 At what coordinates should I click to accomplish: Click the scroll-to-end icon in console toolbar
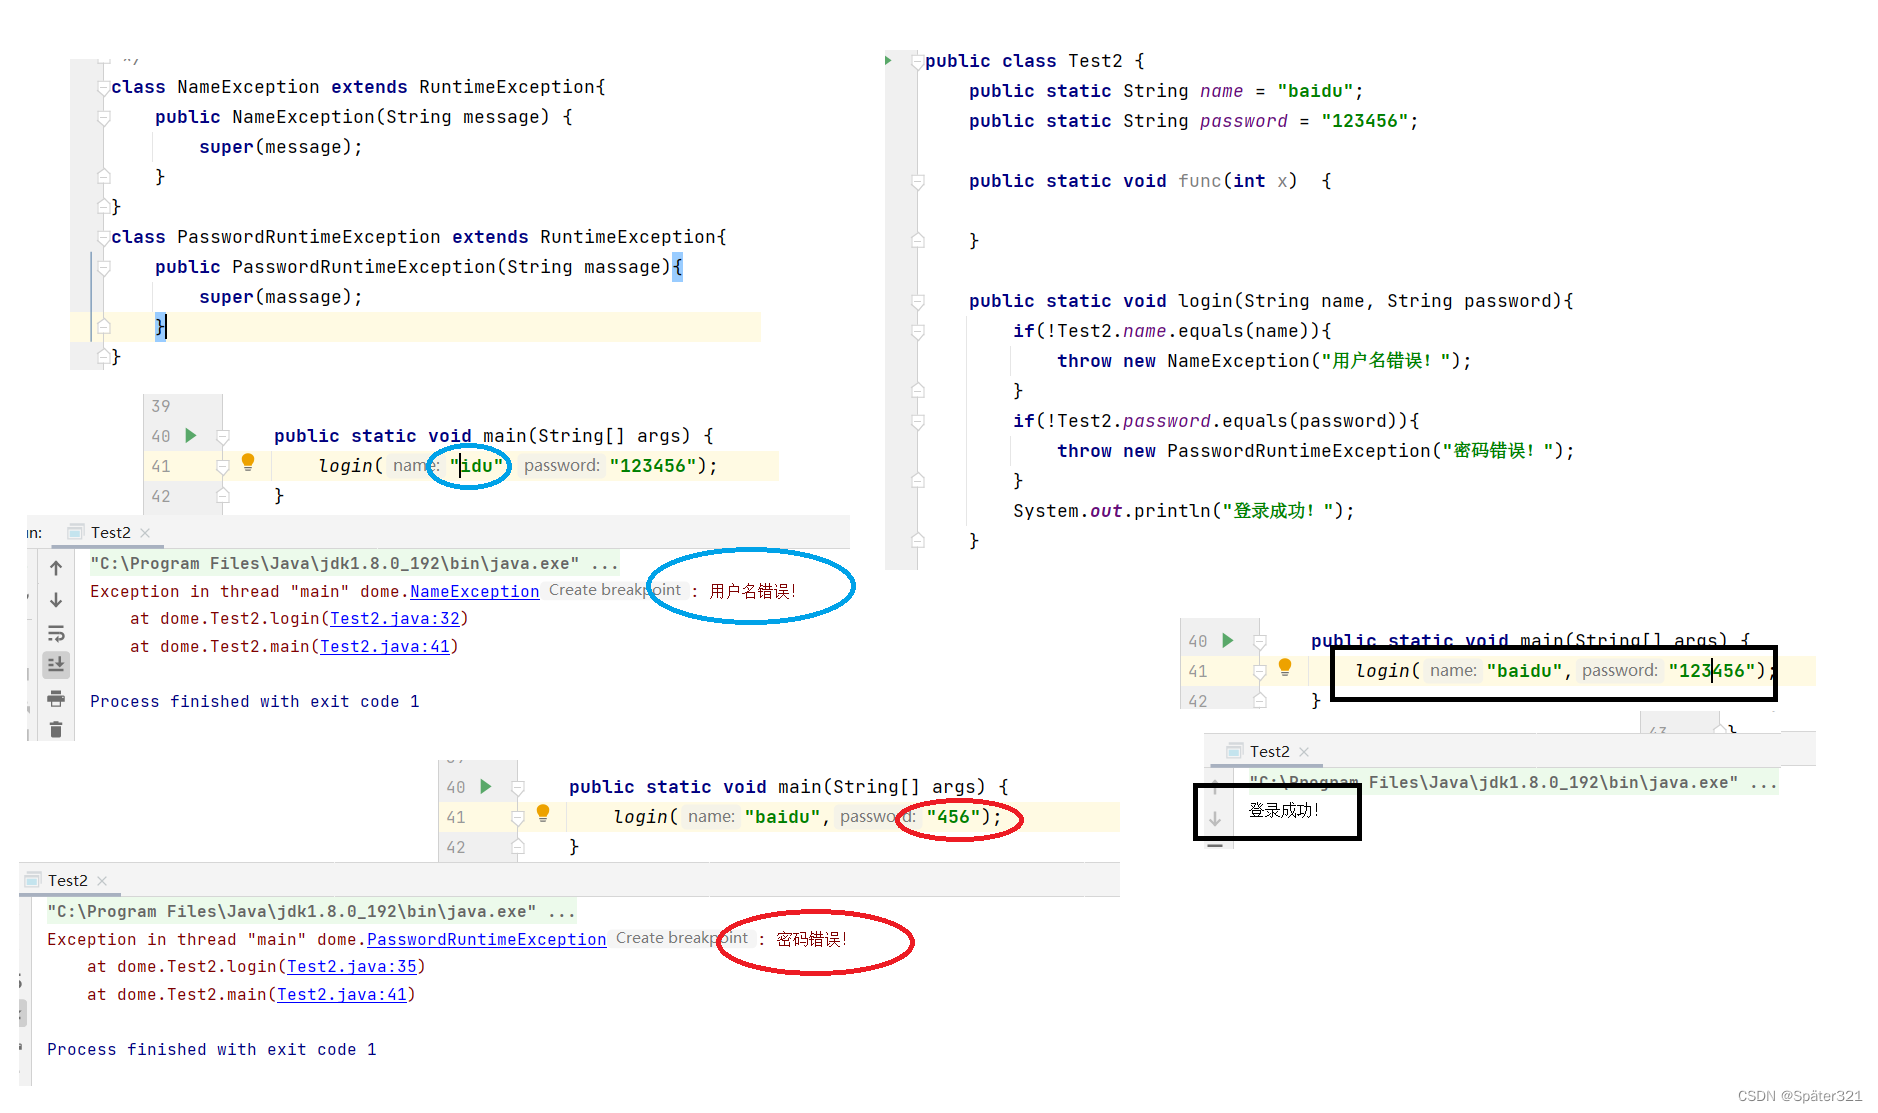click(56, 664)
